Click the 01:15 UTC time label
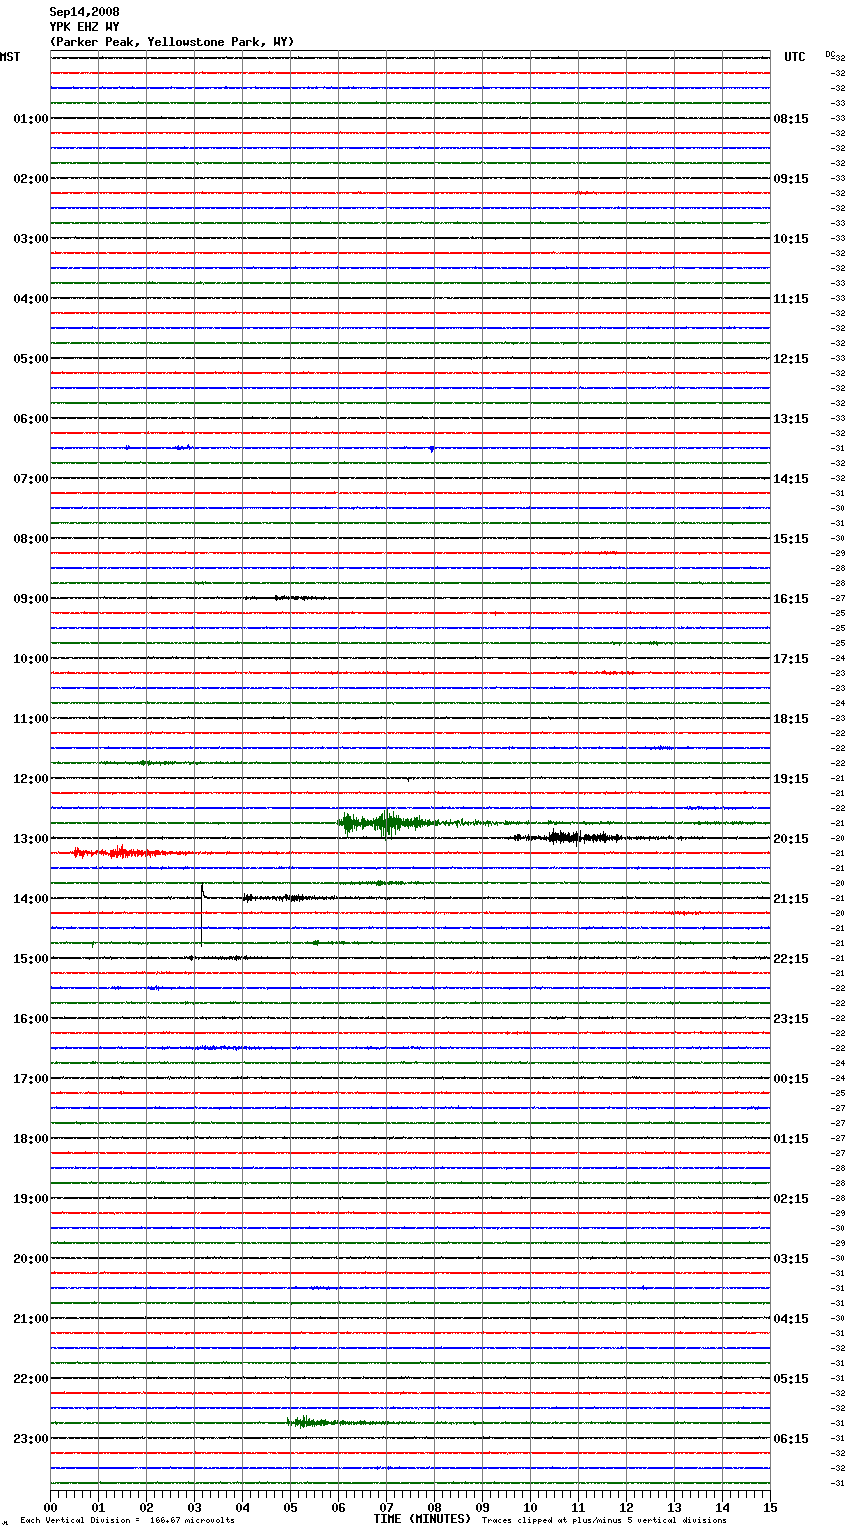 [x=791, y=1139]
